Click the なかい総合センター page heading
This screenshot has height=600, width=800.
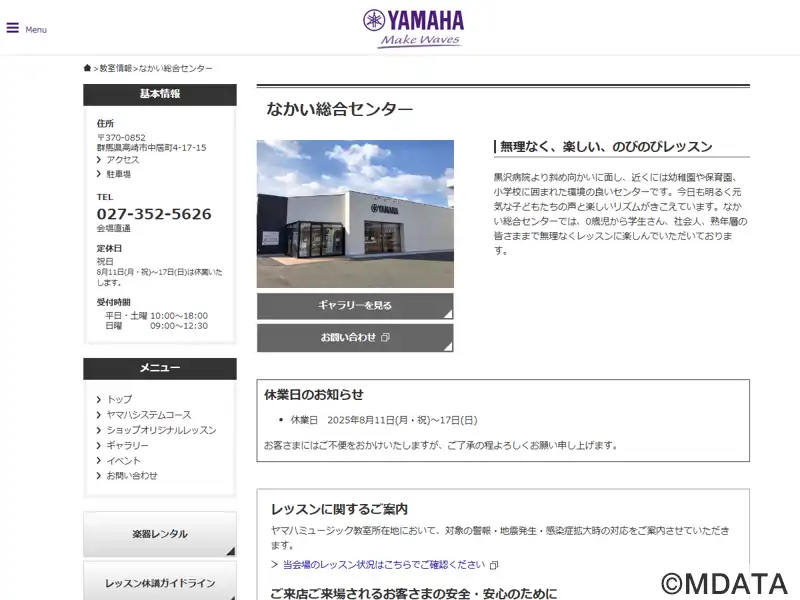[x=340, y=109]
